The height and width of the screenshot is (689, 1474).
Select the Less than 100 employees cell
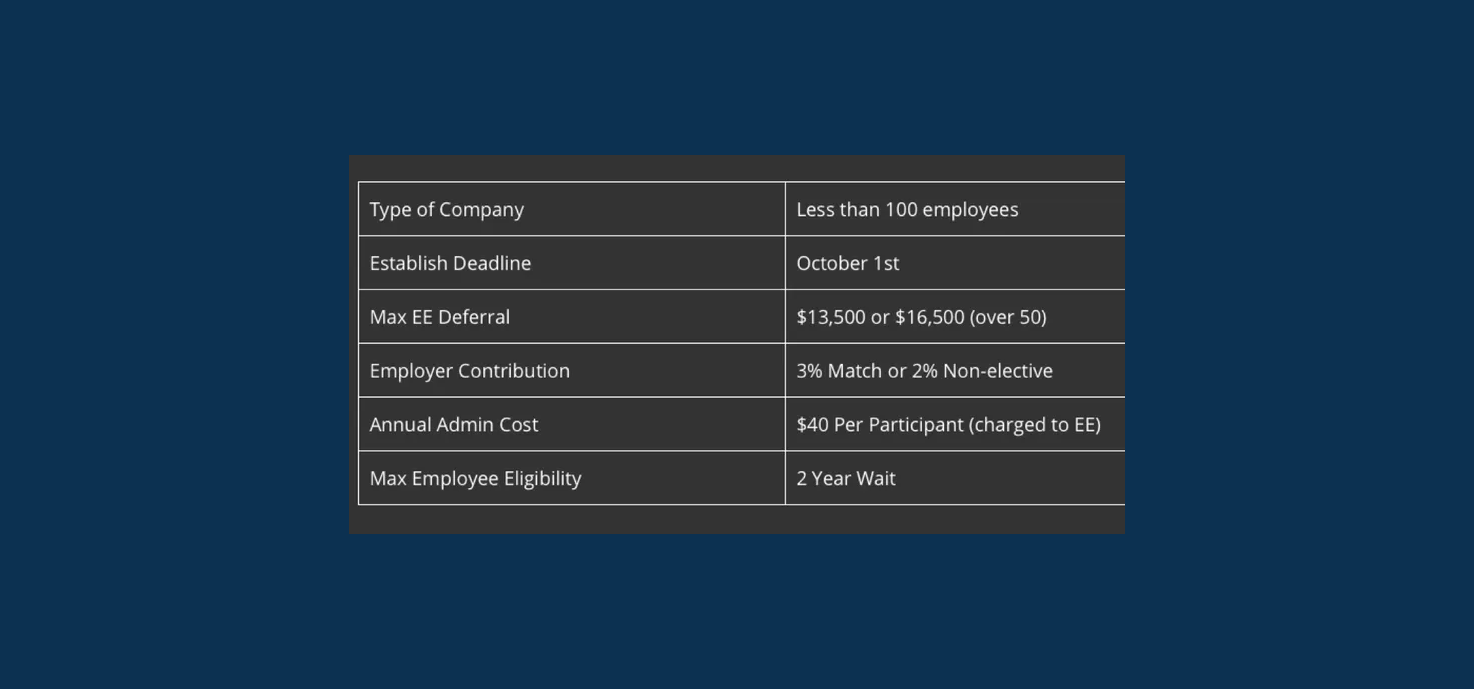pyautogui.click(x=906, y=210)
